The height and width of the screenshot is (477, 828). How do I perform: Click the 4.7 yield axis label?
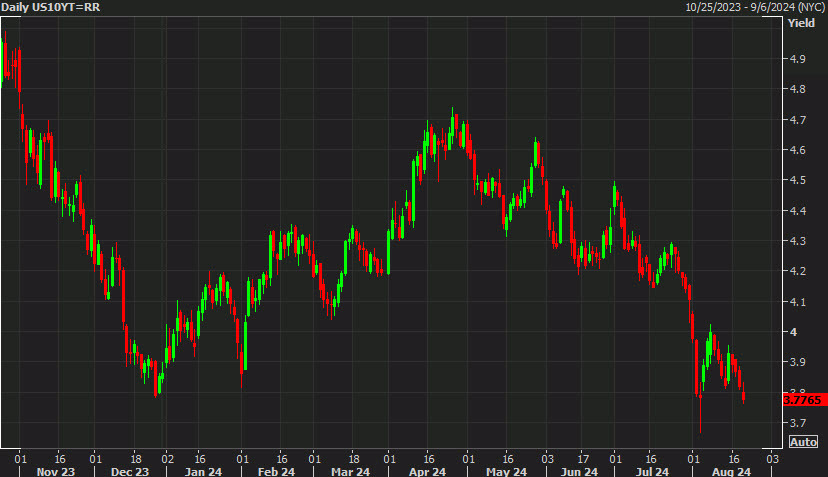pyautogui.click(x=797, y=120)
